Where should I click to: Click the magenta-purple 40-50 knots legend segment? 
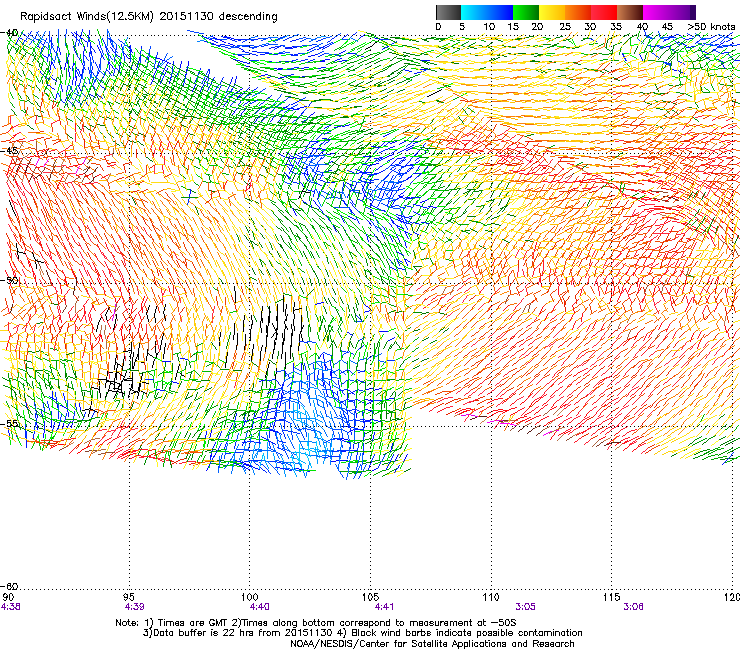(x=669, y=12)
